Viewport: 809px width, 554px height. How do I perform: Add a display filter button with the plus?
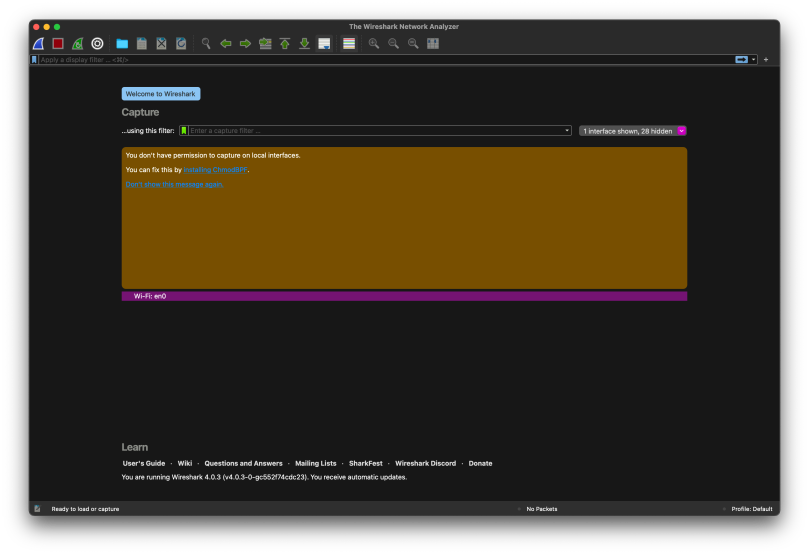tap(766, 60)
